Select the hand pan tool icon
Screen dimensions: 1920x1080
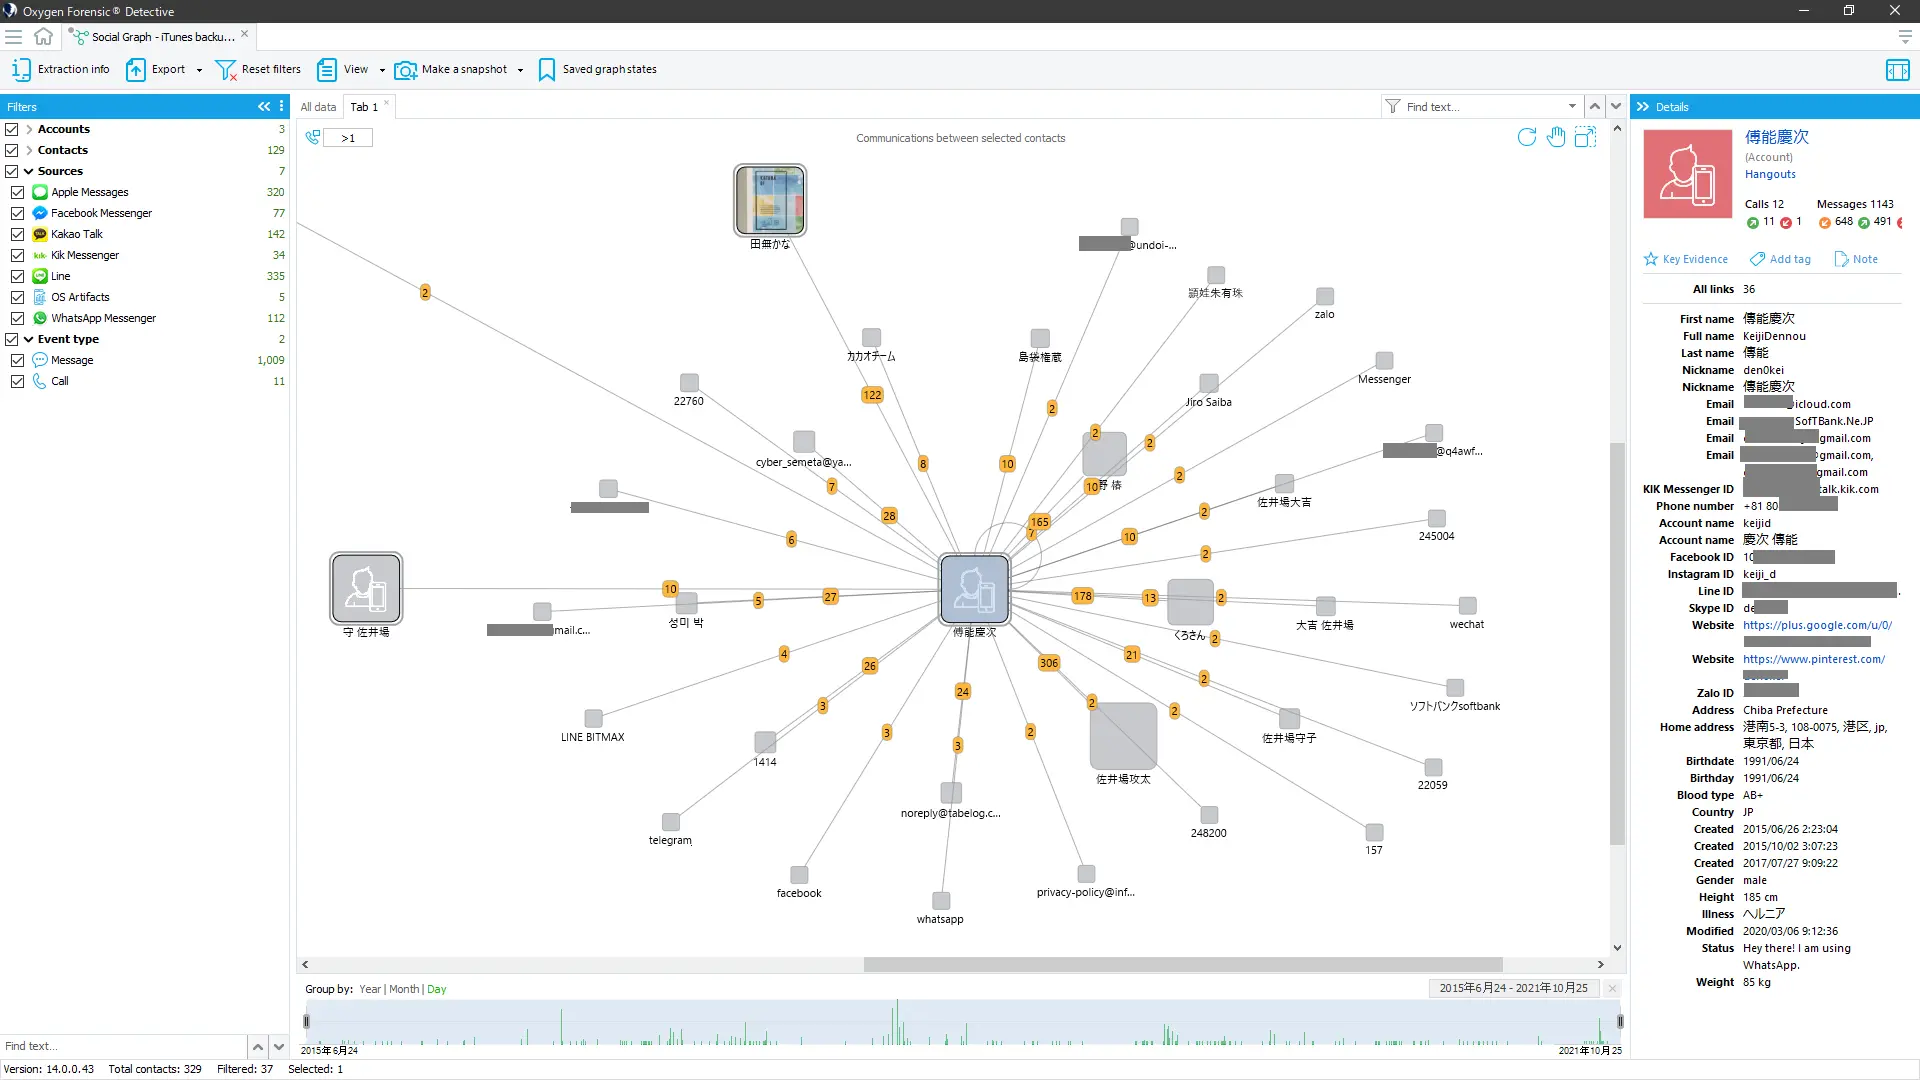pos(1556,137)
